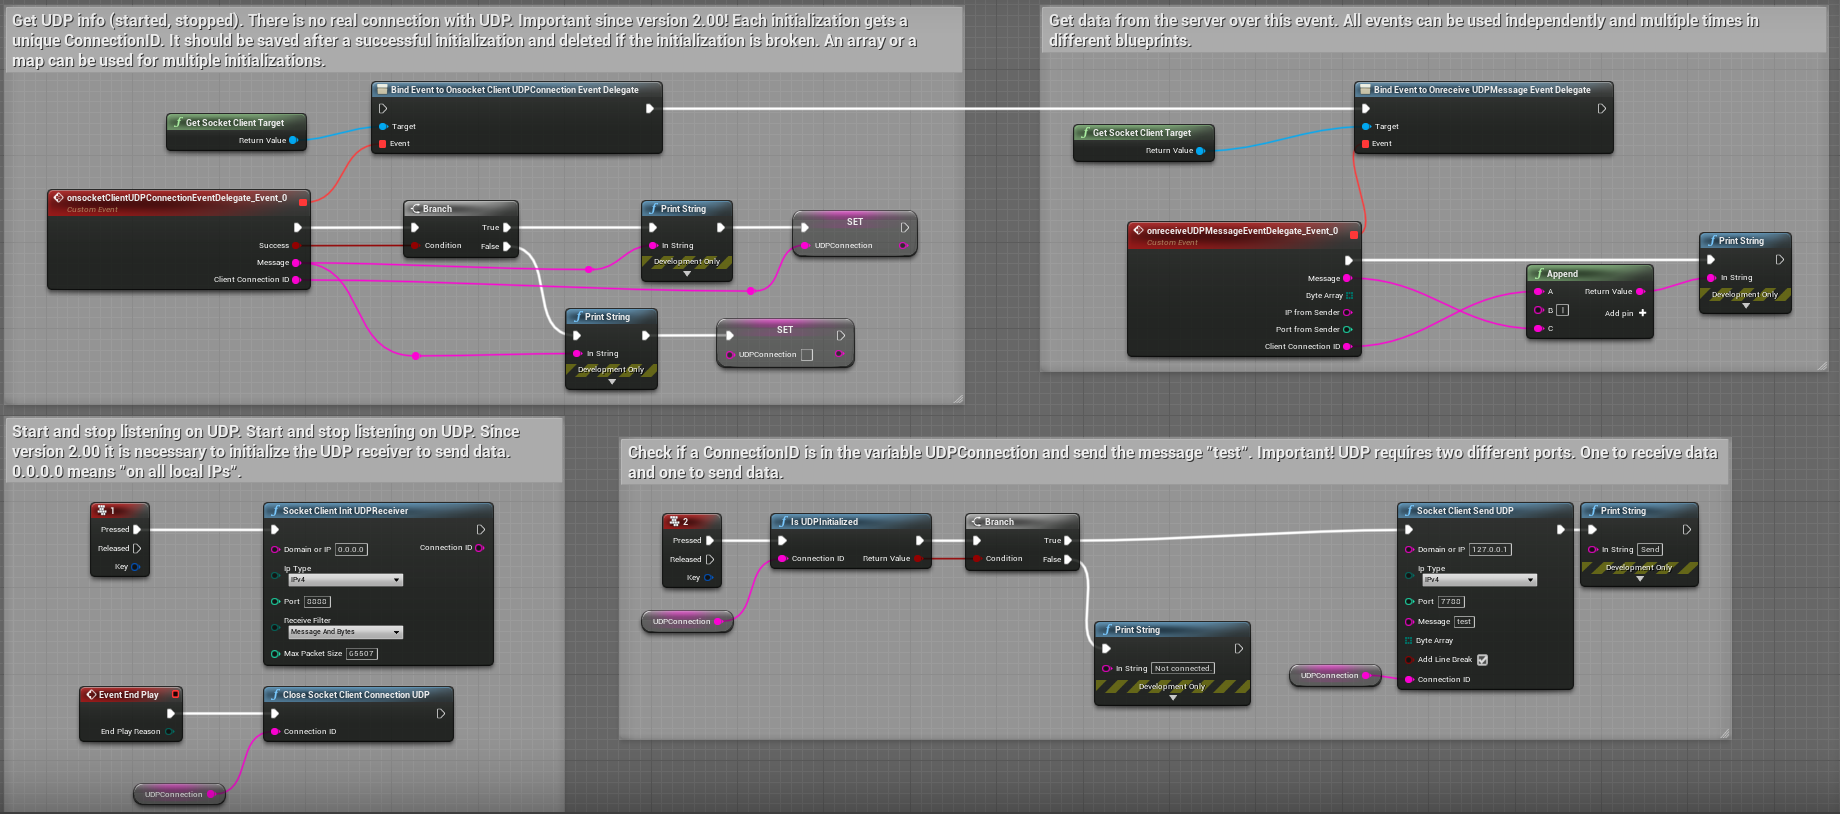Open the Receive Filter 'Message And Bytes' dropdown
The height and width of the screenshot is (814, 1840).
coord(345,632)
